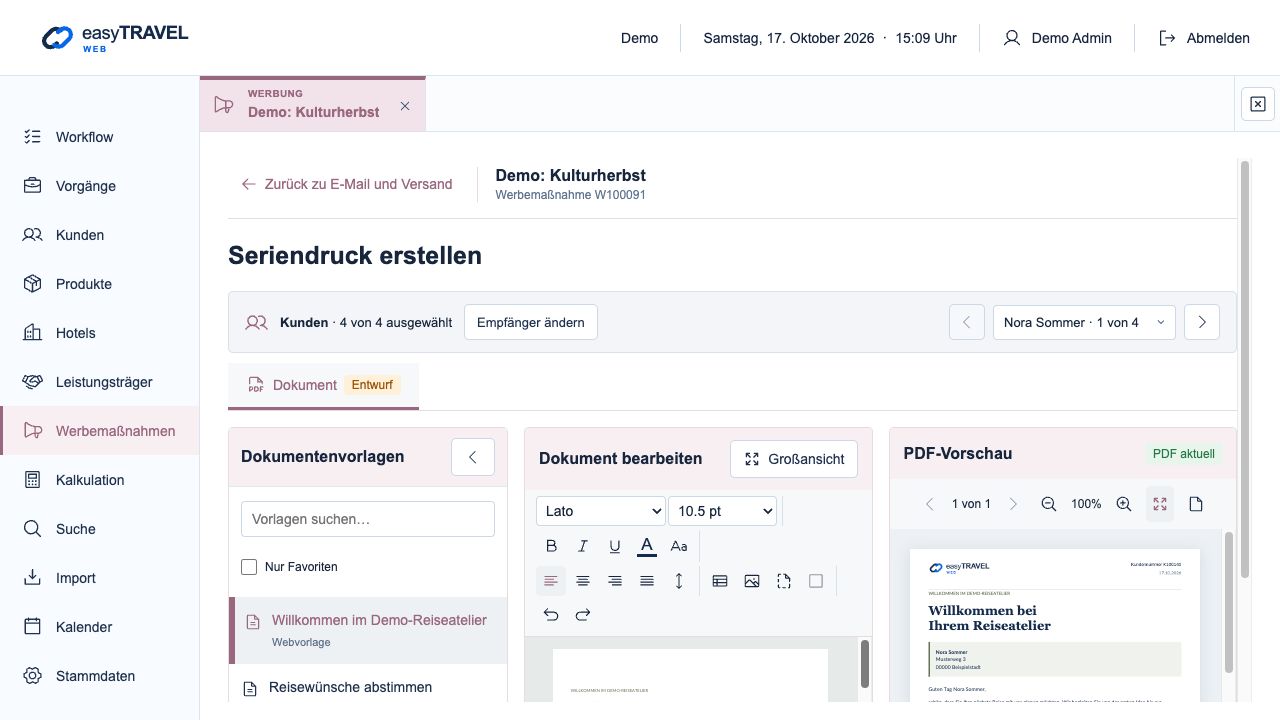Open text color picker (underlined A)
This screenshot has height=720, width=1280.
tap(647, 546)
